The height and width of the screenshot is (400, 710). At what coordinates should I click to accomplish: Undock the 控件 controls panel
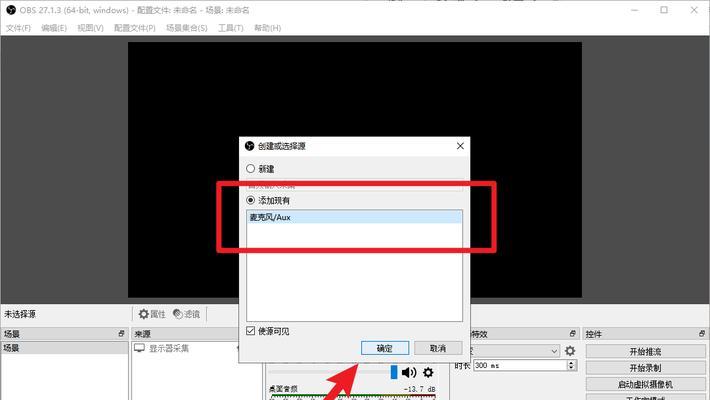point(701,334)
